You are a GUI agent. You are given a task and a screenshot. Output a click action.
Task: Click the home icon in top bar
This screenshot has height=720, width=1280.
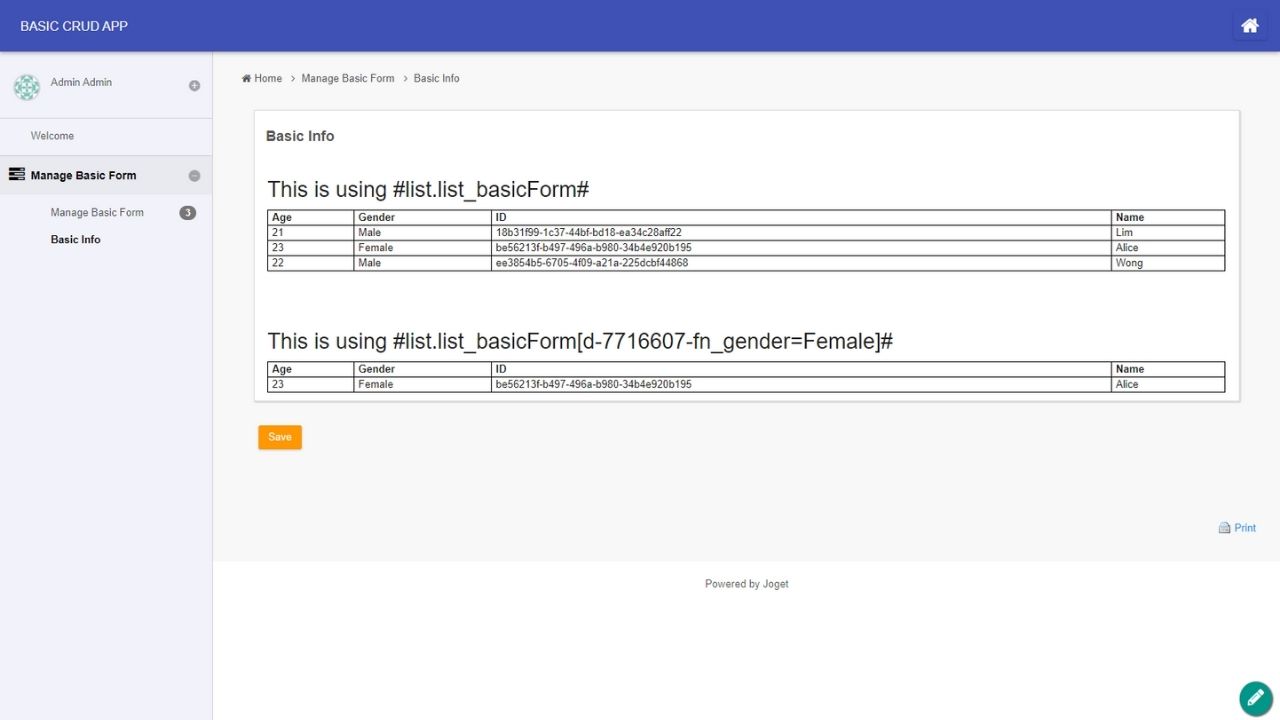pyautogui.click(x=1249, y=26)
